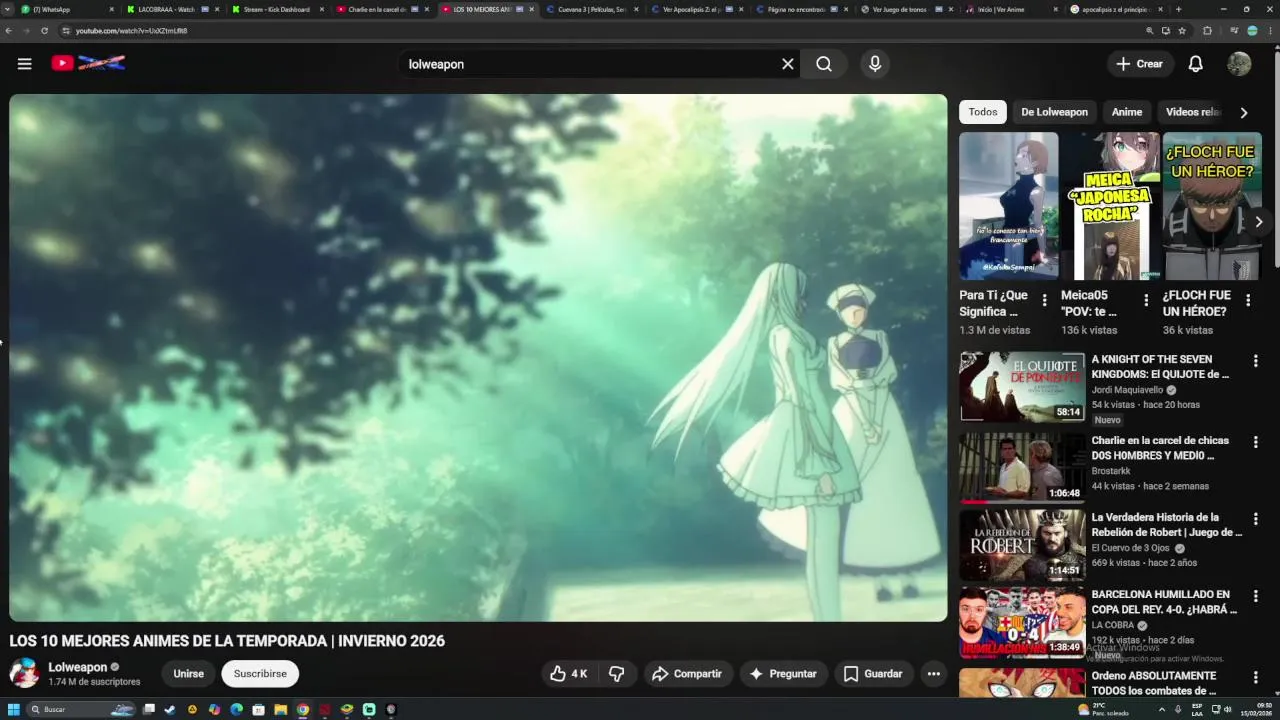This screenshot has height=720, width=1280.
Task: Go back with browser back arrow
Action: pos(9,31)
